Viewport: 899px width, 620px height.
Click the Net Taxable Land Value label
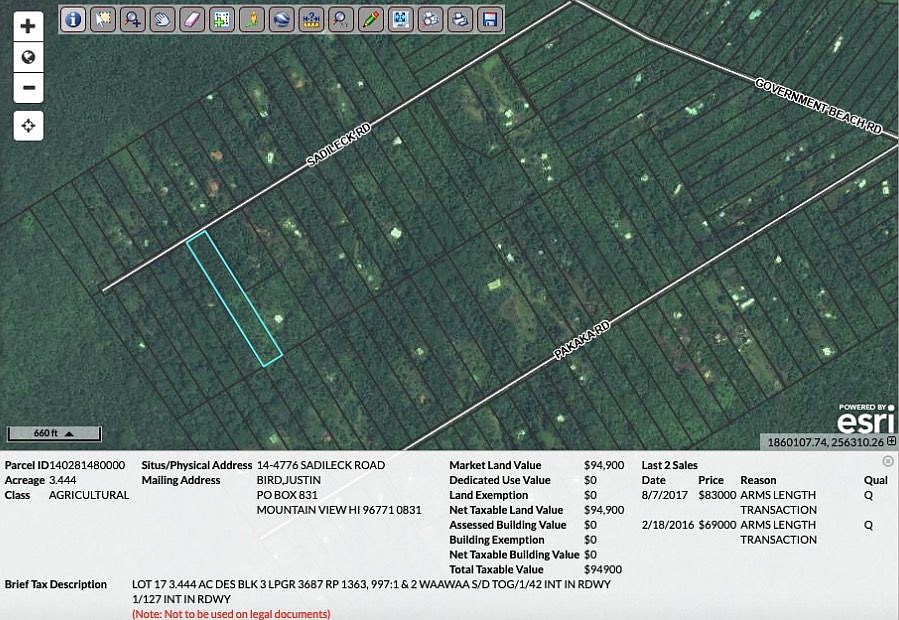pos(506,510)
